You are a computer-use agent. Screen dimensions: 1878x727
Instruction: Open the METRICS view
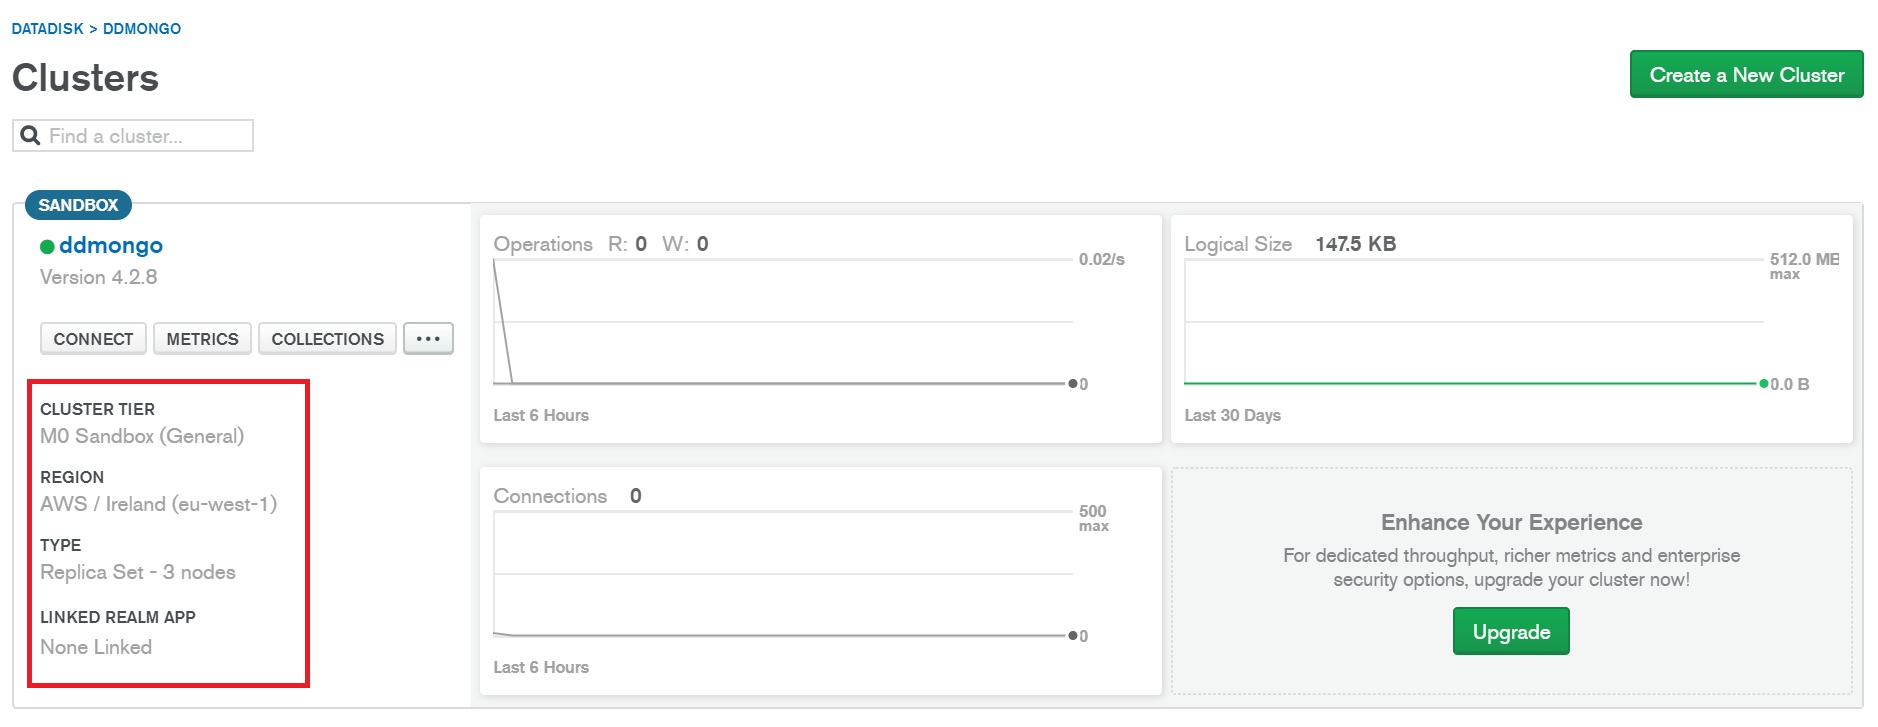coord(202,339)
